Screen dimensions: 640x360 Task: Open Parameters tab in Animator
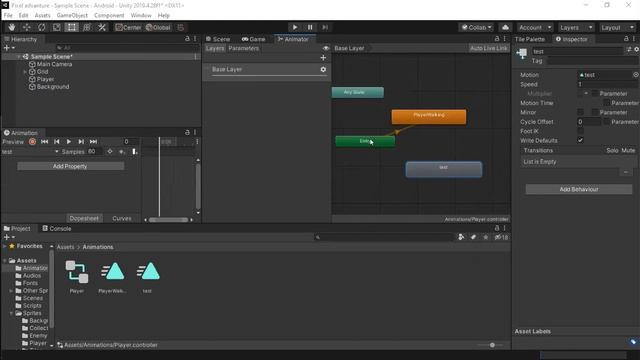244,48
